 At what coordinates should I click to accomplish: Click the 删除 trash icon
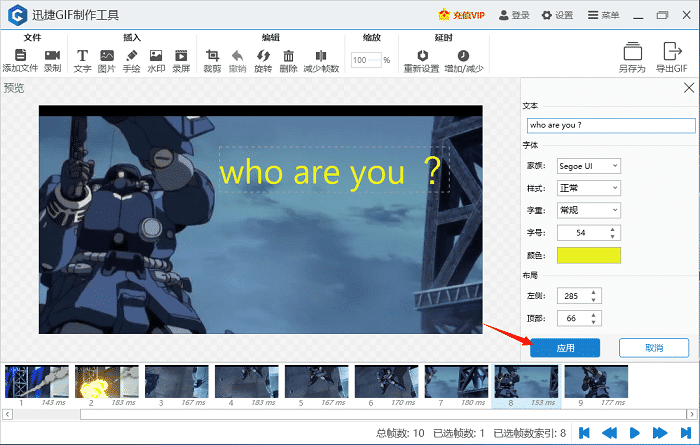[x=288, y=55]
